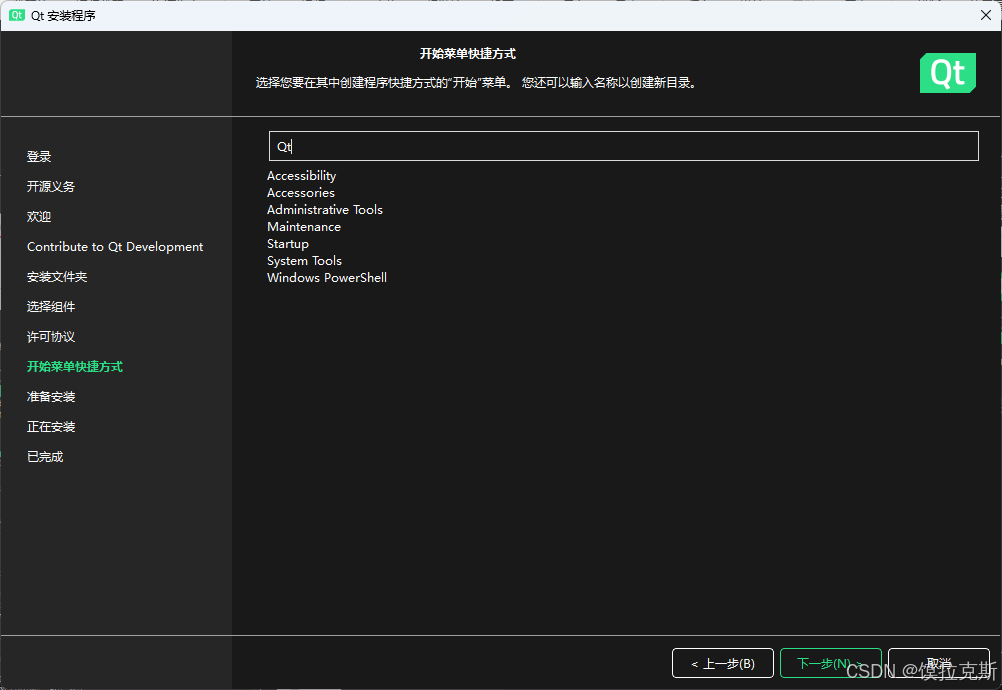The width and height of the screenshot is (1002, 690).
Task: Click the 开源义务 step in the sidebar
Action: point(50,187)
